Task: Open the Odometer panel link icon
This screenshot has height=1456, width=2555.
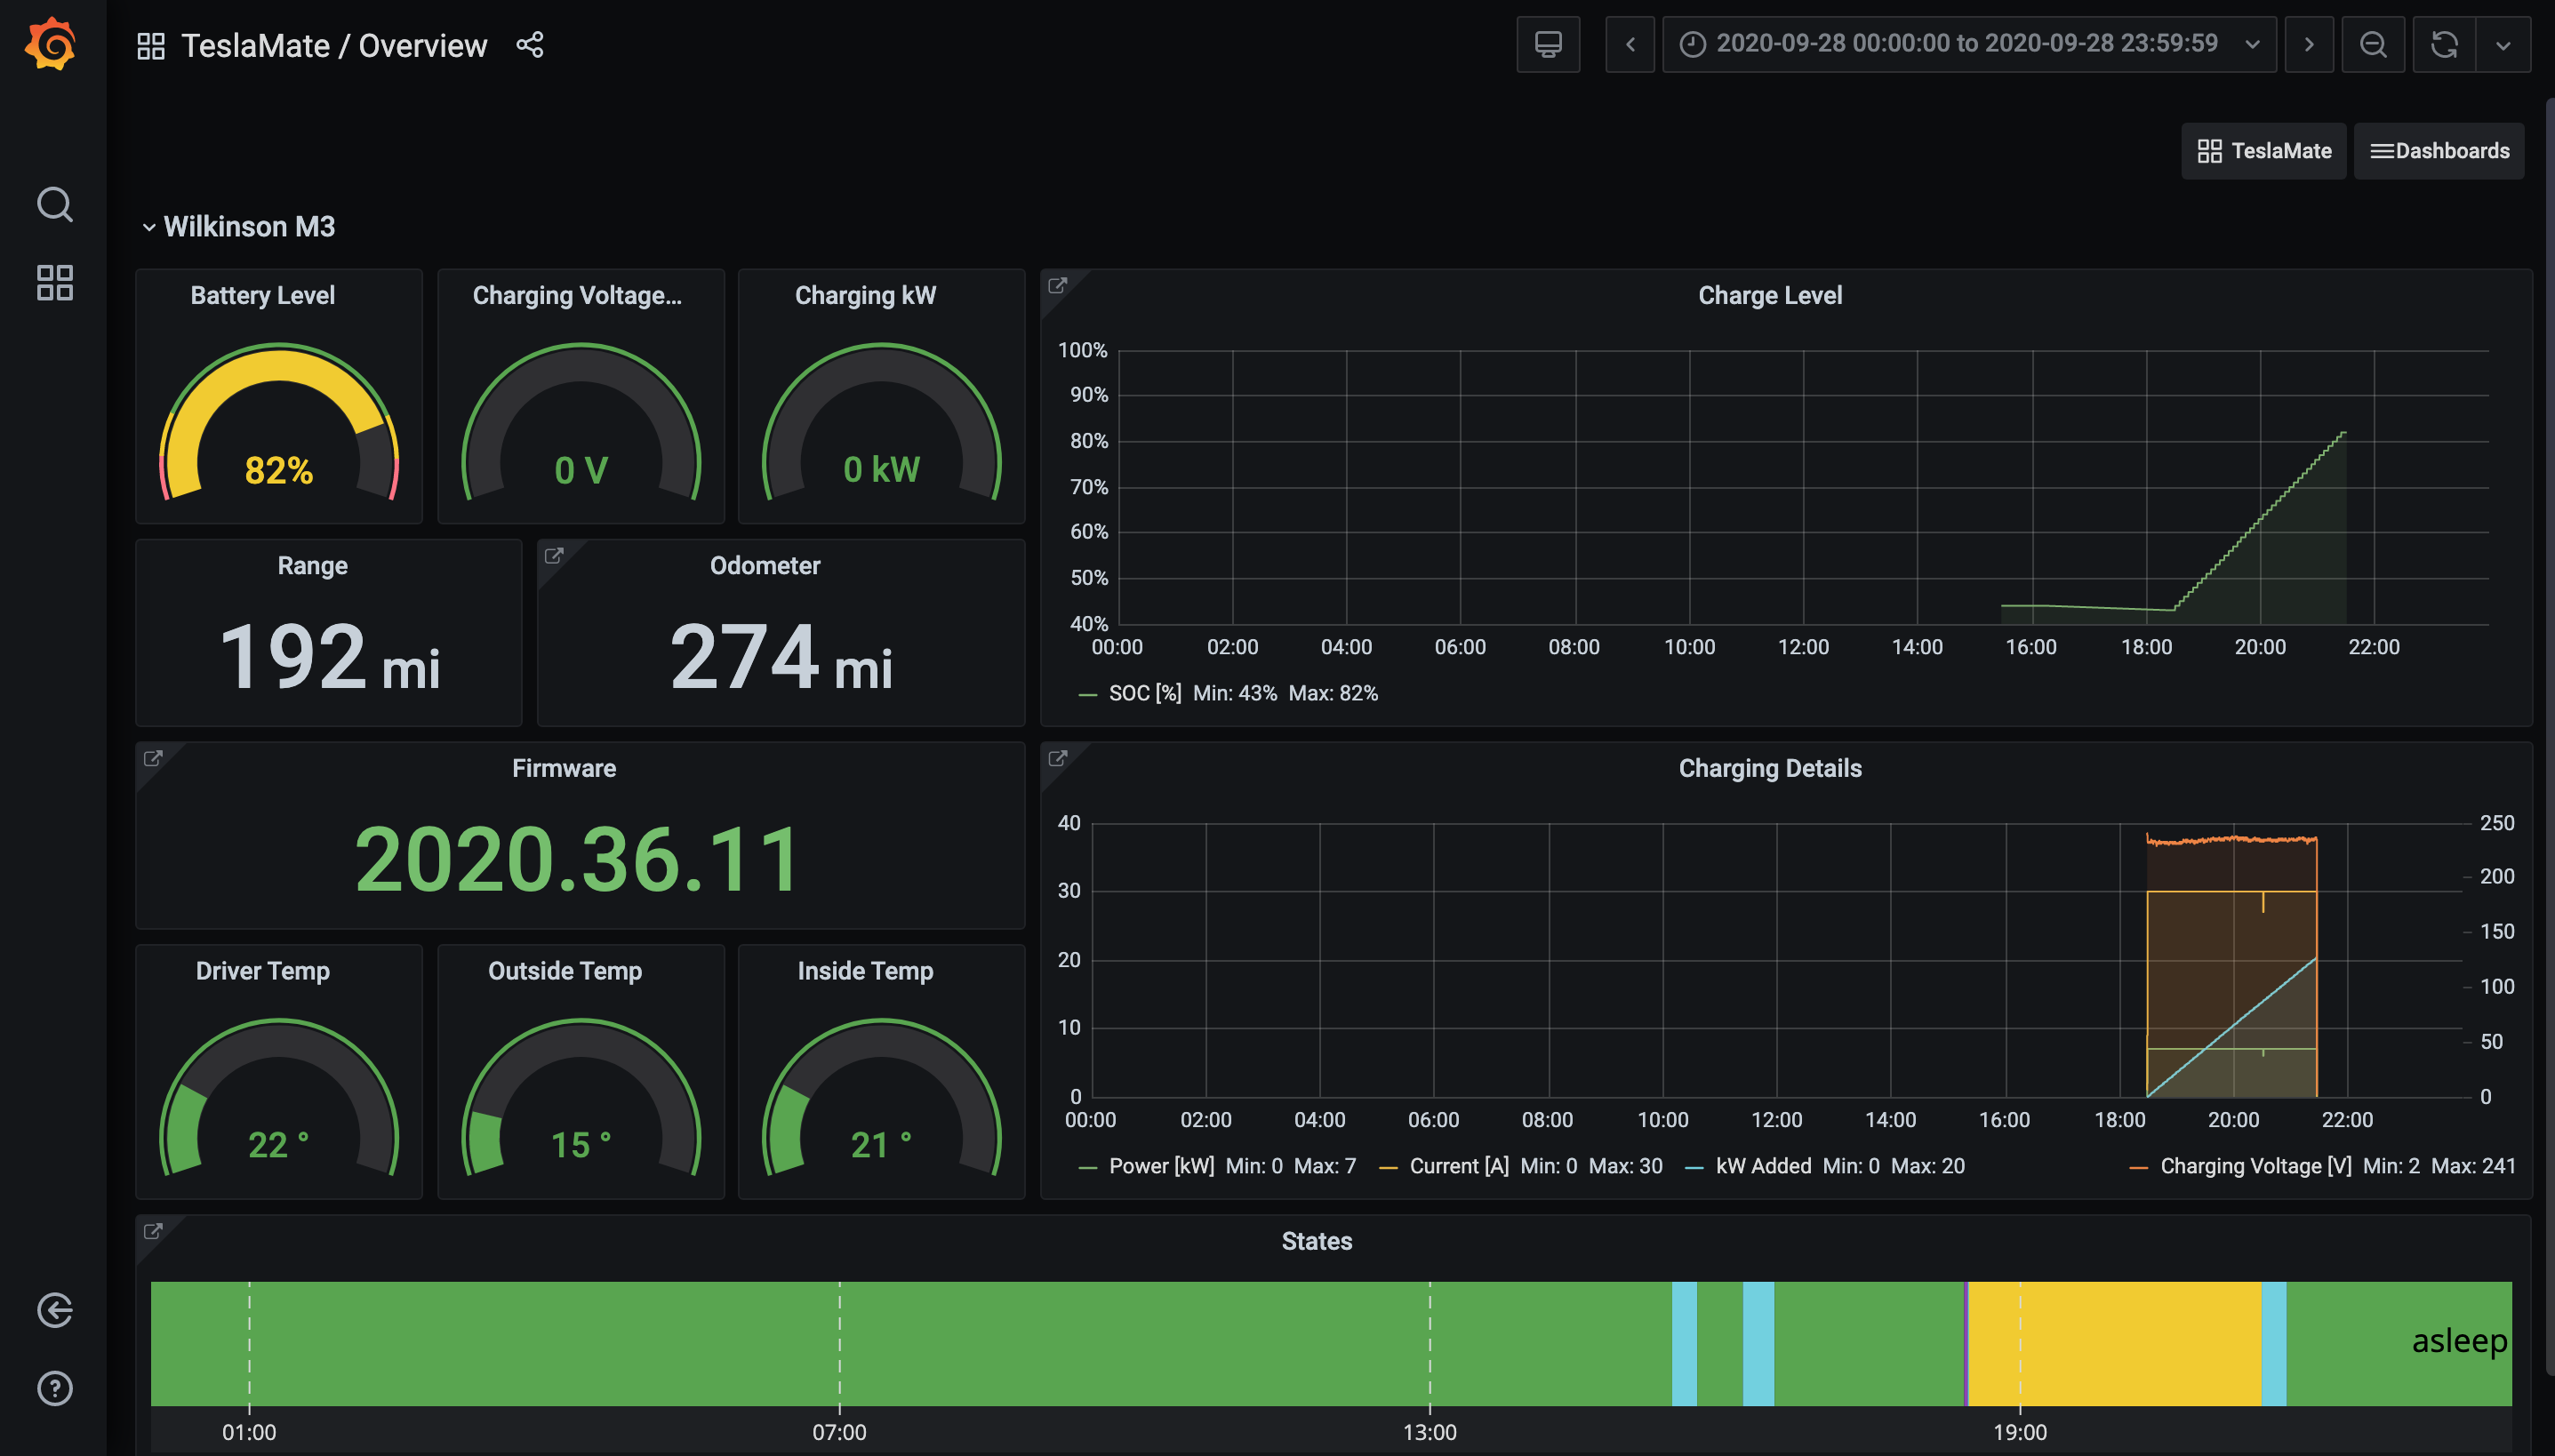Action: click(554, 556)
